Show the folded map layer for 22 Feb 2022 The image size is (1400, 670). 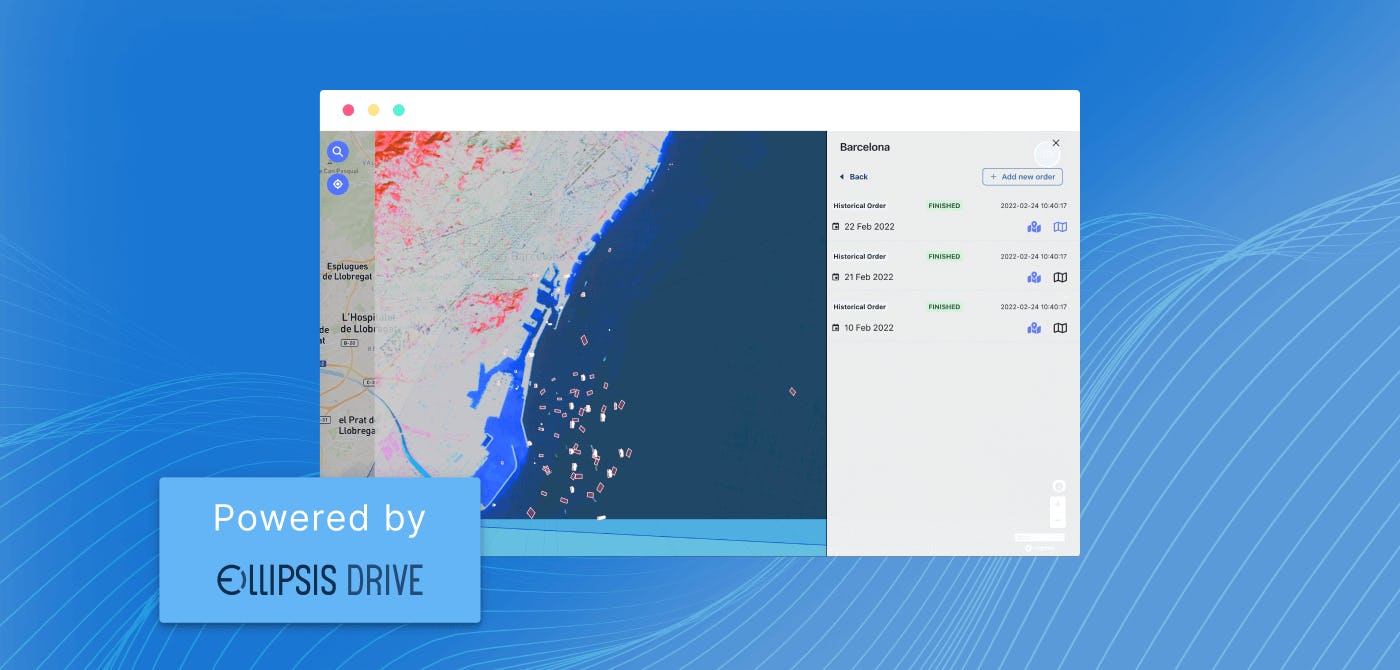(1060, 227)
